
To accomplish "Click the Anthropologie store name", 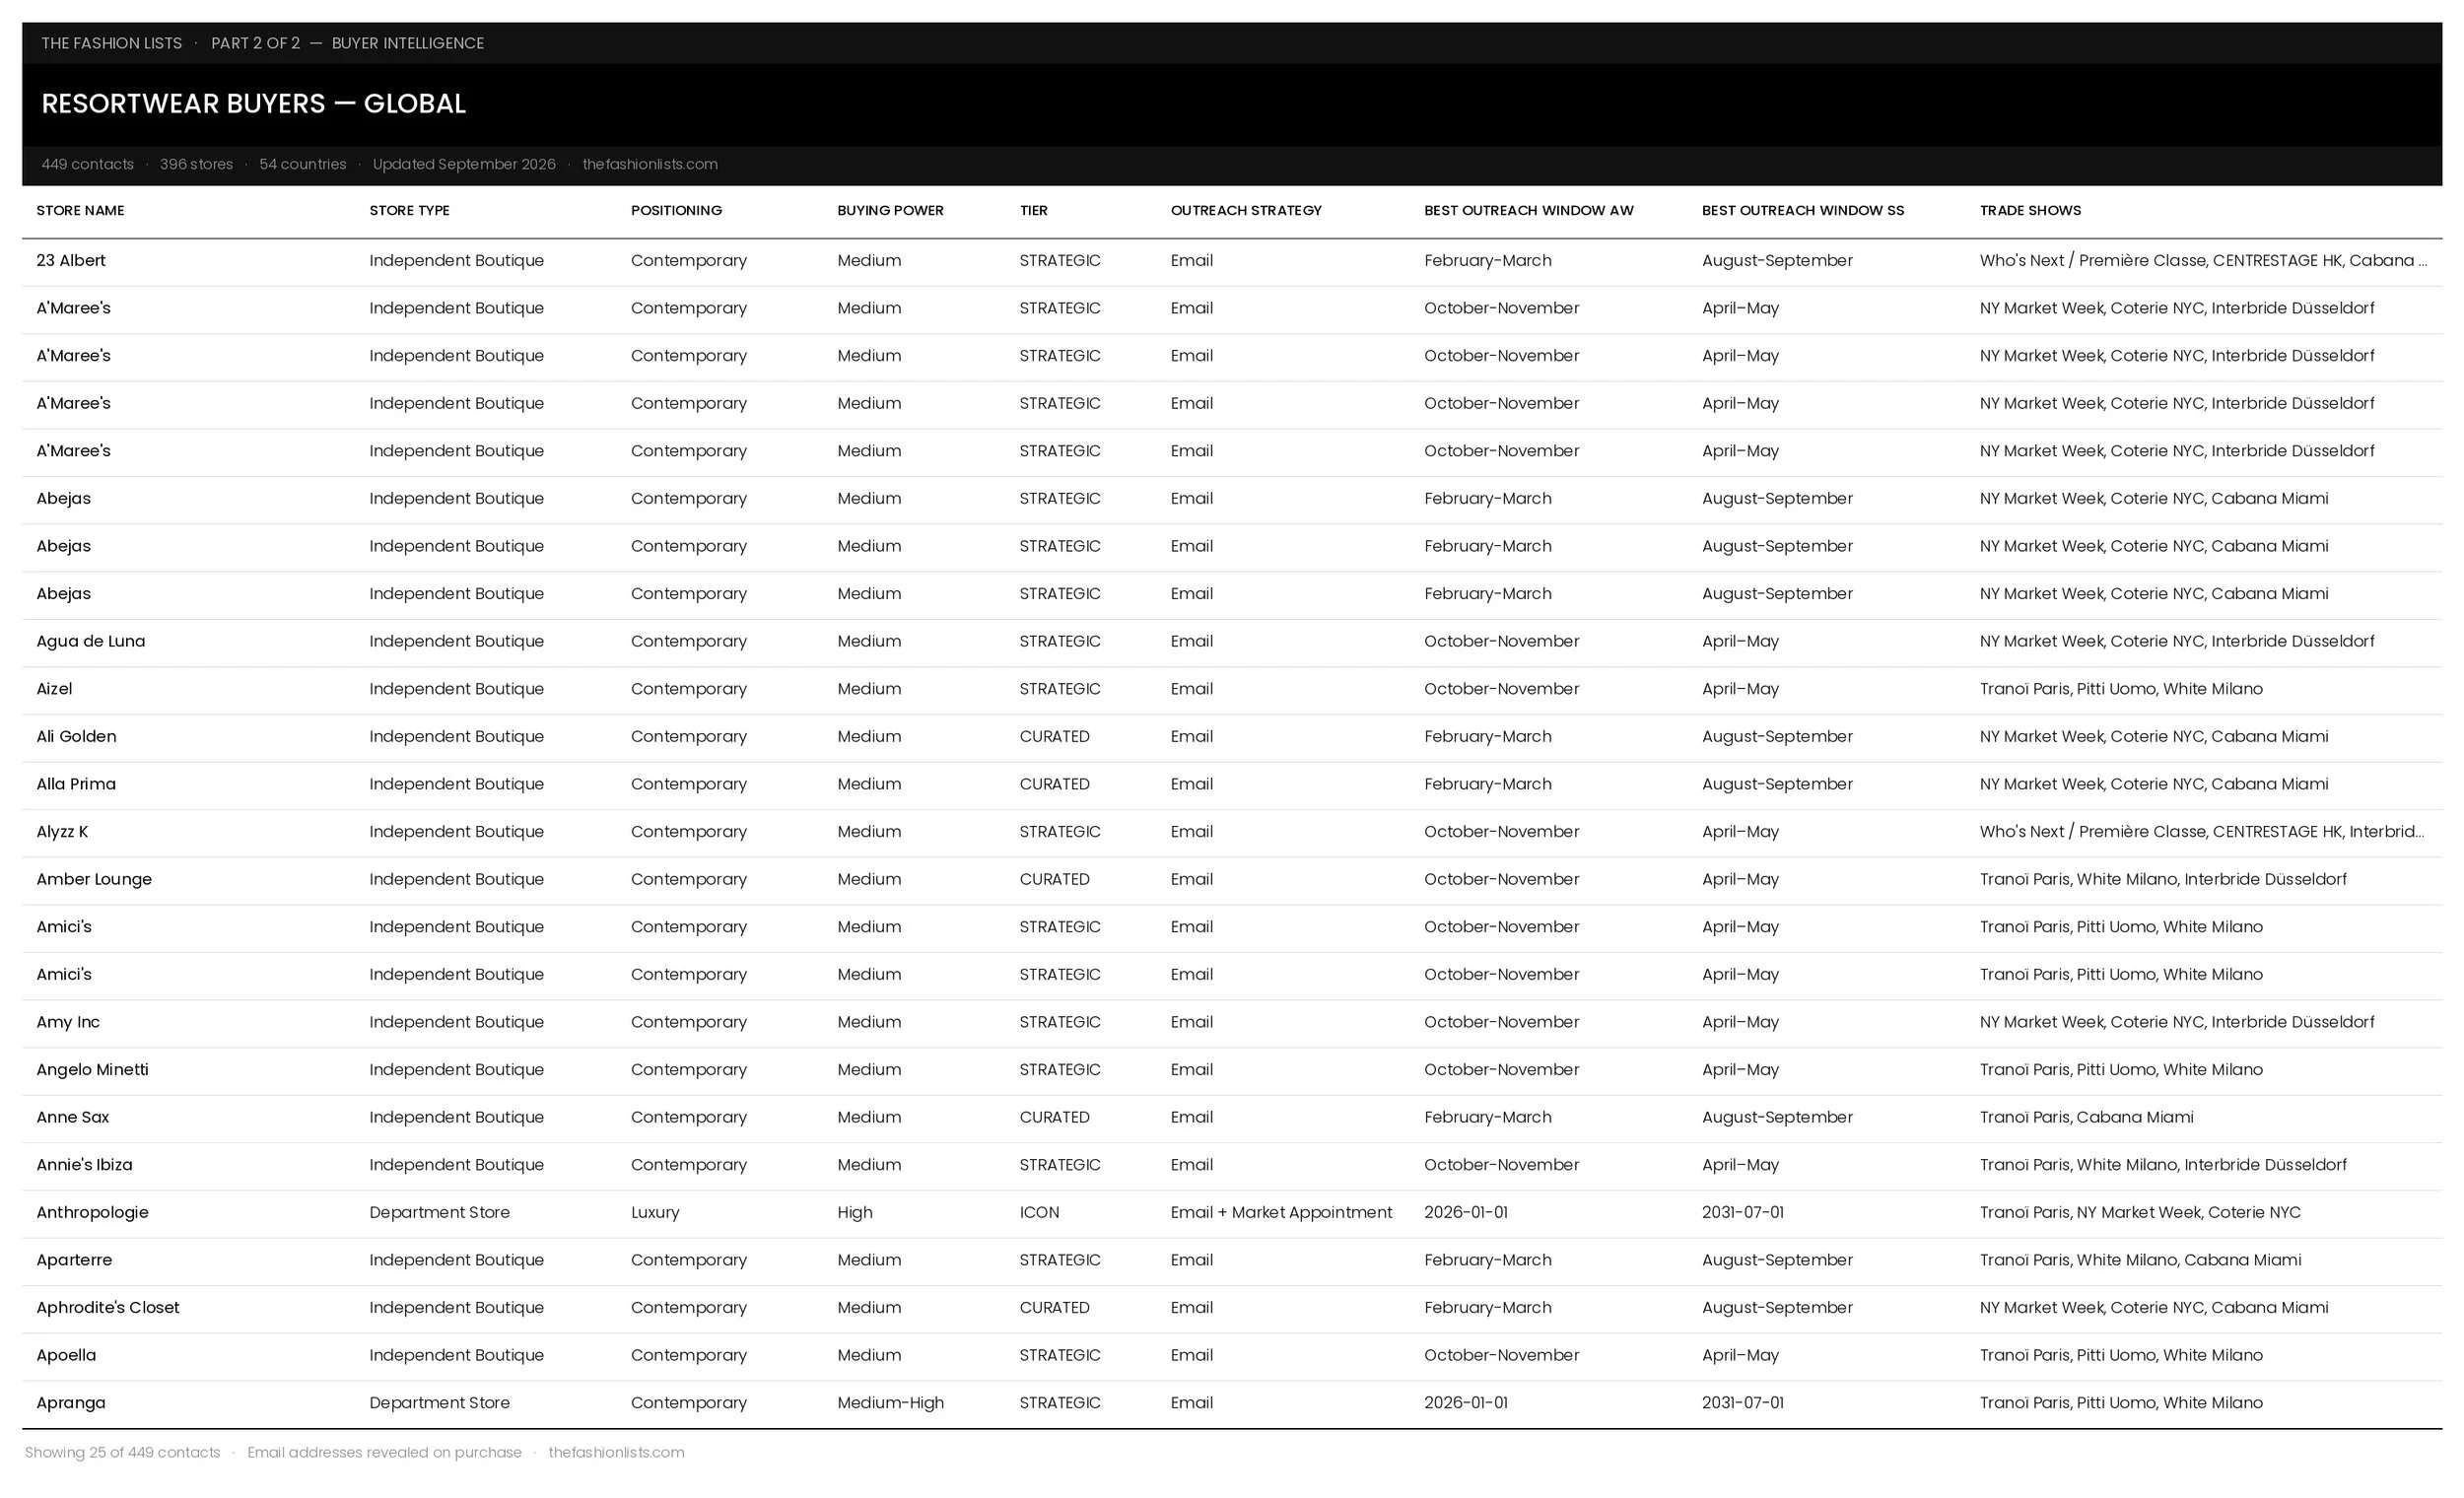I will [x=92, y=1212].
